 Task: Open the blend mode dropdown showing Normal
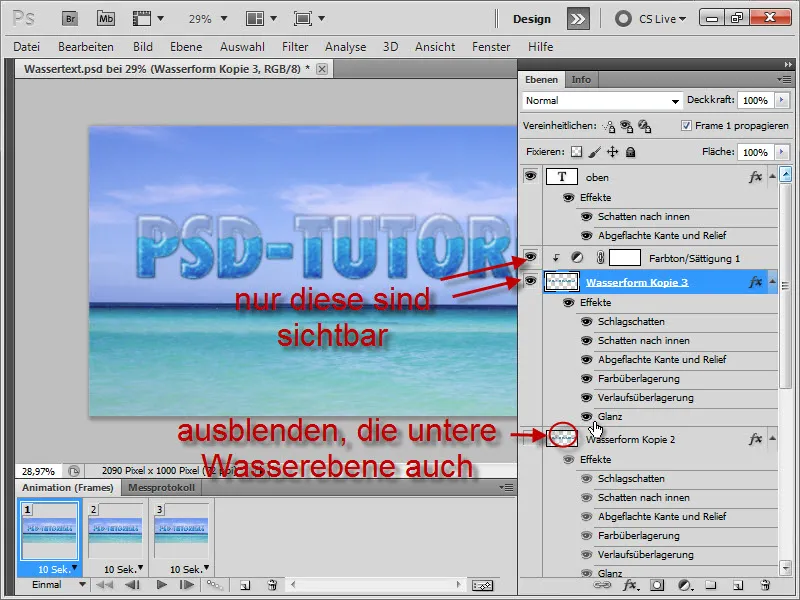coord(603,101)
